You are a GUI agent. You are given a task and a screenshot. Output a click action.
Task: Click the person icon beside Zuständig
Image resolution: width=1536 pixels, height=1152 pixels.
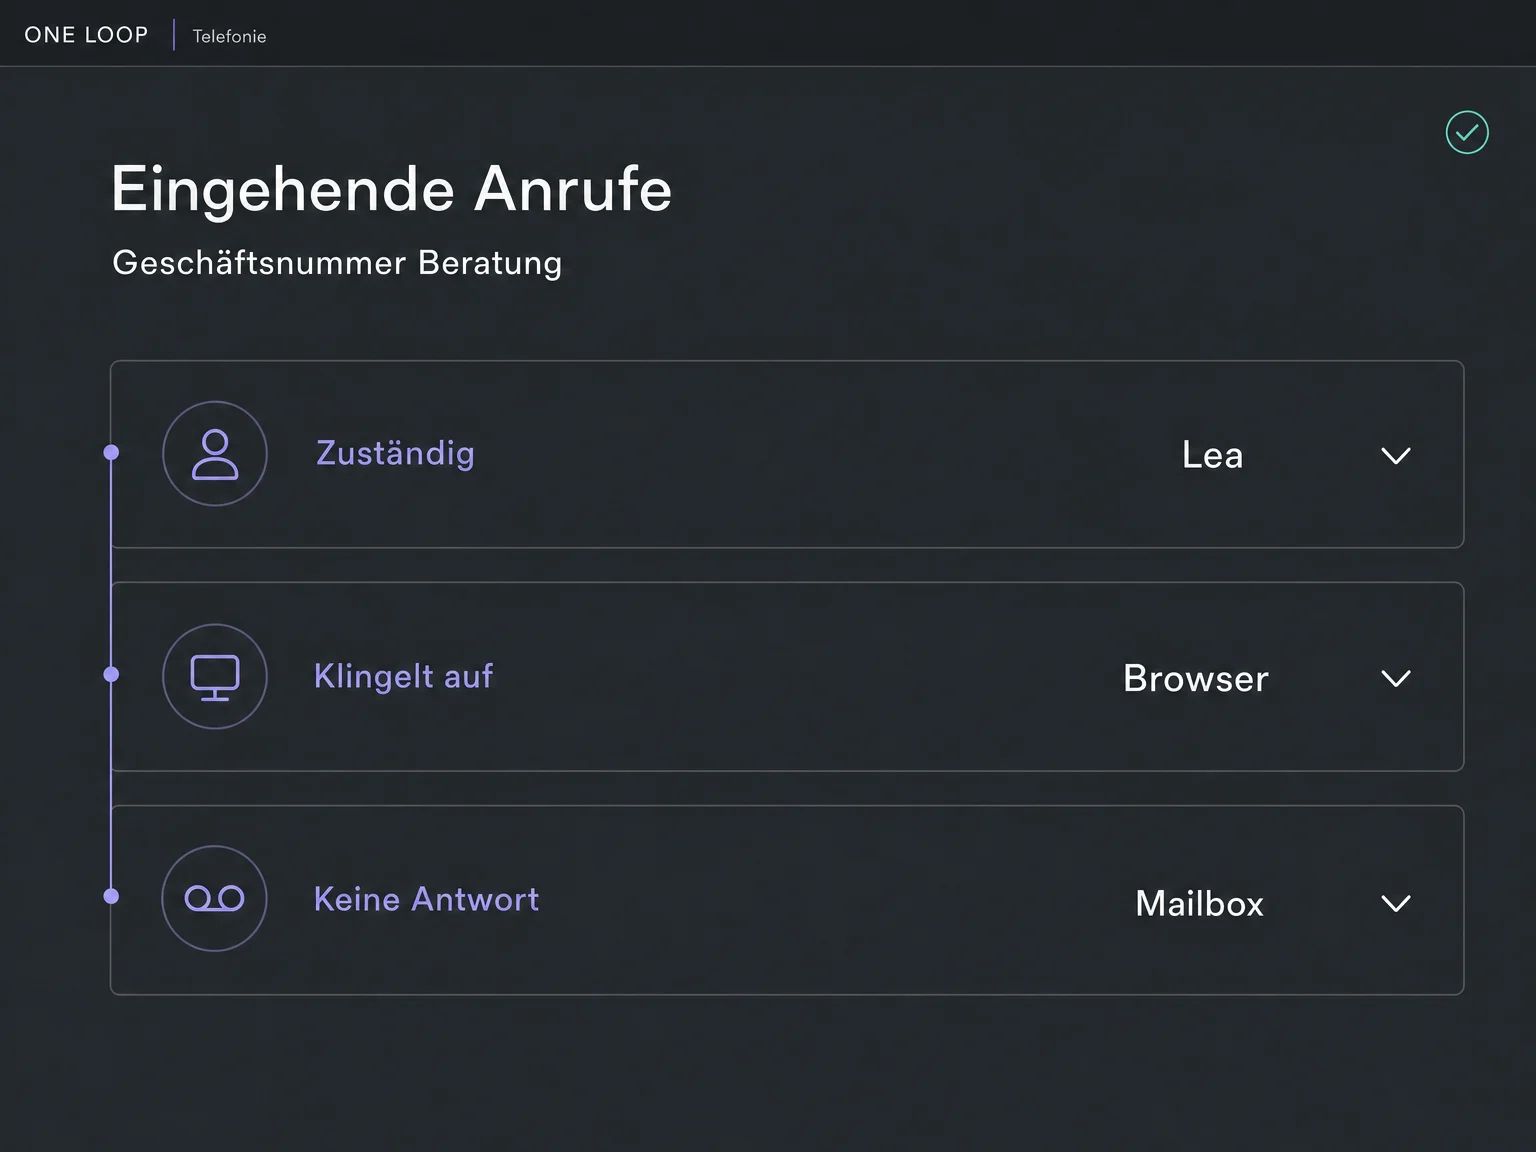pos(215,454)
